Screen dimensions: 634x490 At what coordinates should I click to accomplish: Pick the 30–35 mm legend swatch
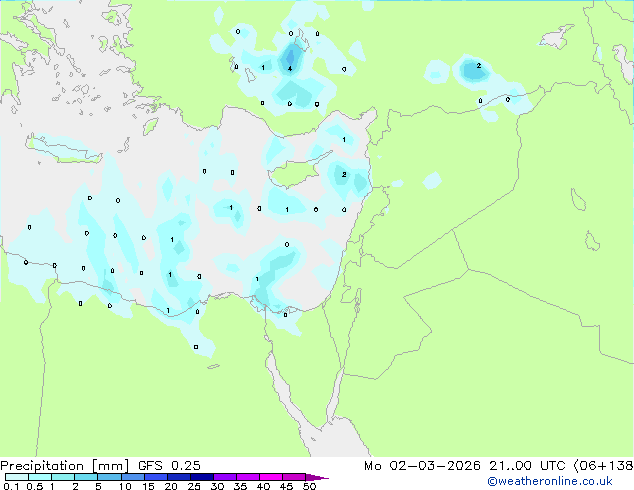pyautogui.click(x=224, y=477)
